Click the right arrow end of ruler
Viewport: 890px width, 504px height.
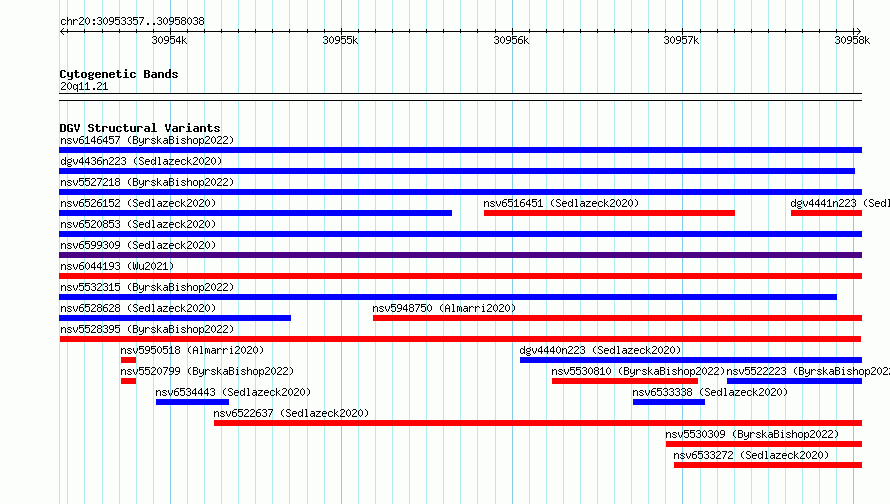(858, 31)
